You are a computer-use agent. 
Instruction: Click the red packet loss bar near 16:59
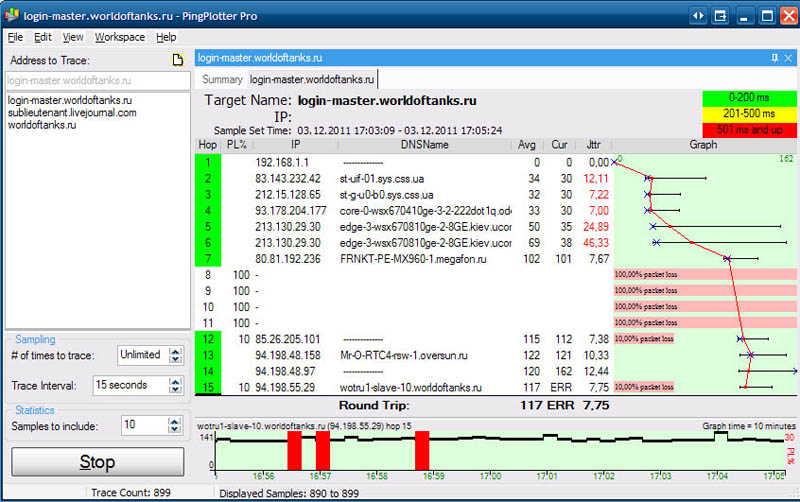click(x=422, y=450)
